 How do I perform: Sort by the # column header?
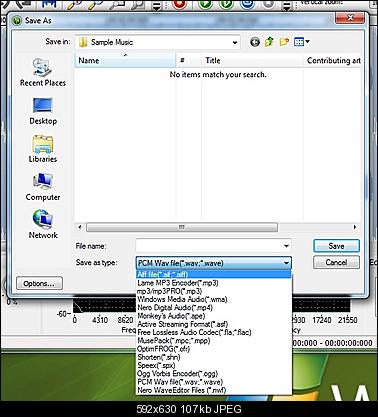(x=189, y=60)
